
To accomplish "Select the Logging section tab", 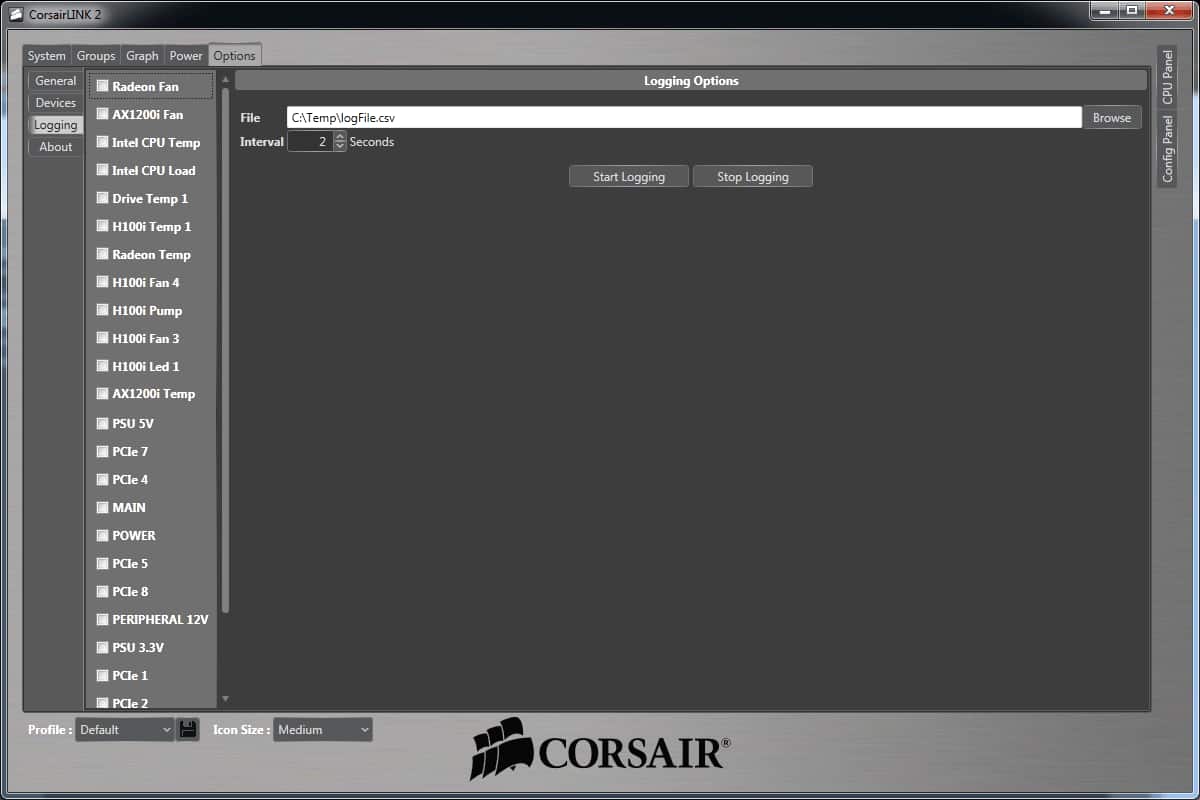I will pyautogui.click(x=56, y=125).
